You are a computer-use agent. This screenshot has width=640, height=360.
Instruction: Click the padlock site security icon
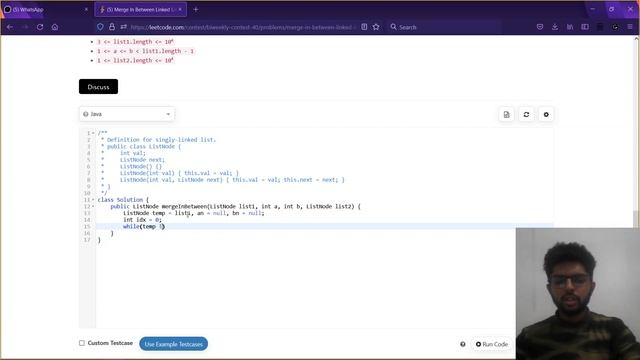111,27
